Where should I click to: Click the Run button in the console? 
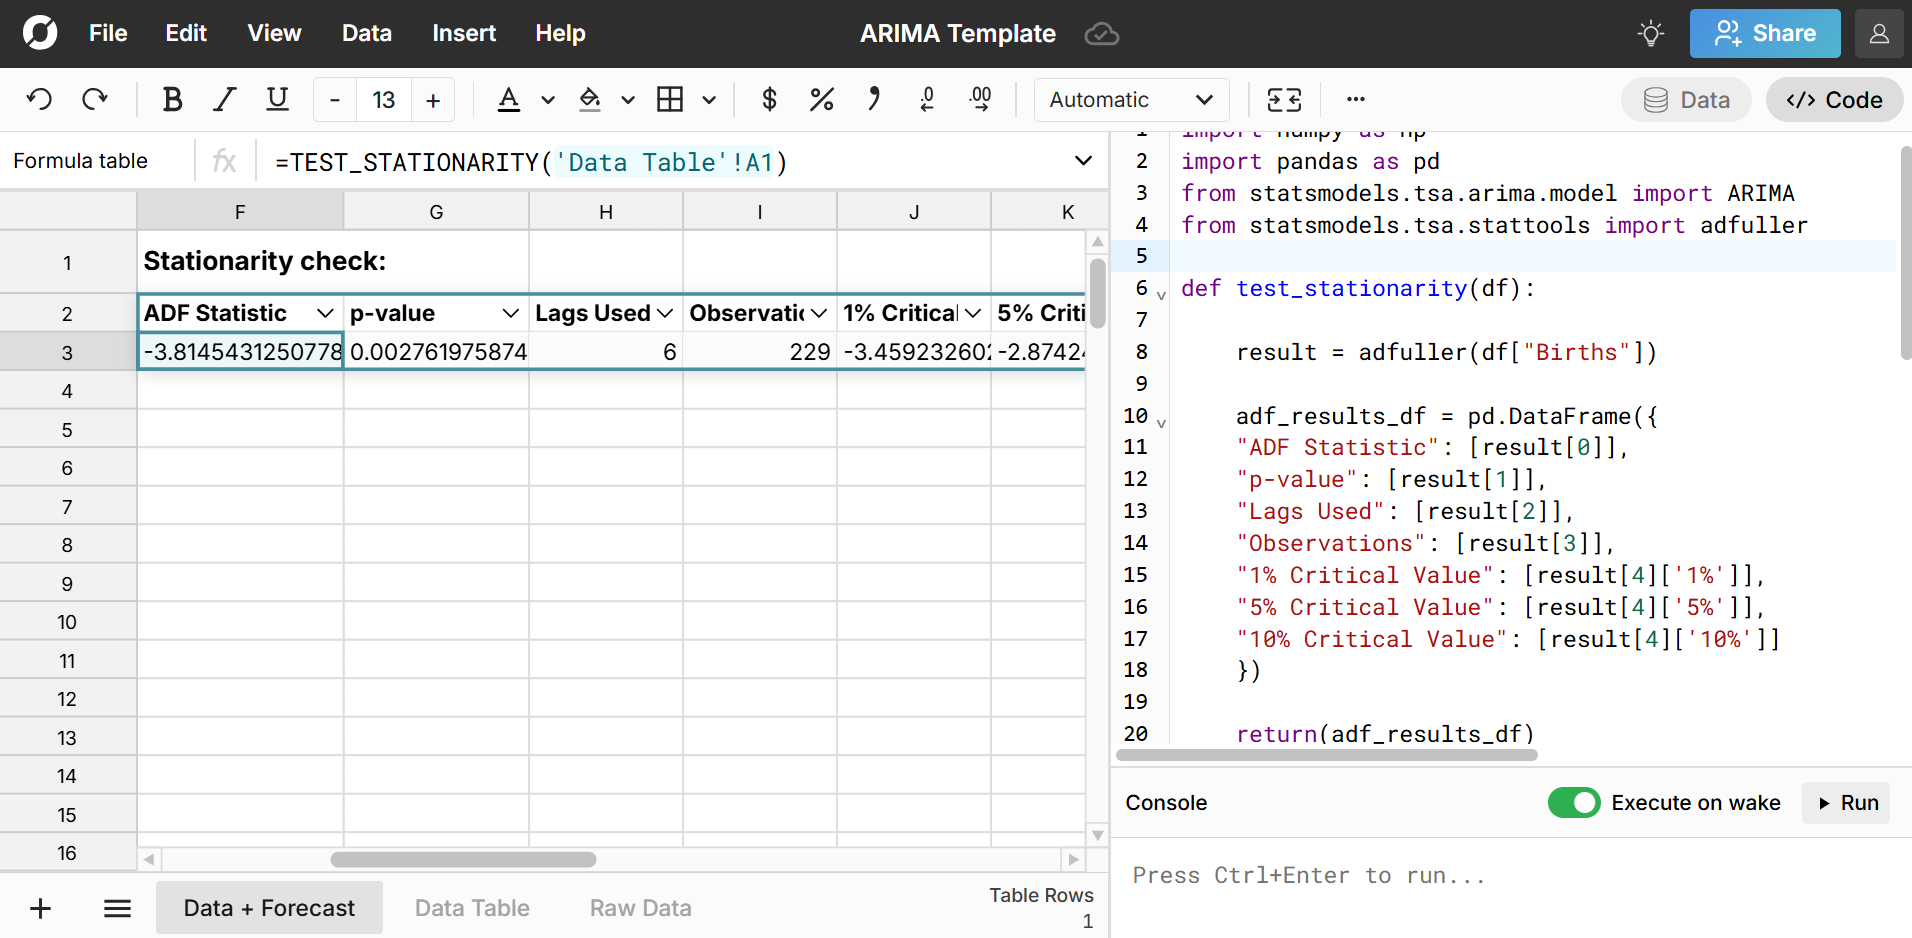[1845, 803]
